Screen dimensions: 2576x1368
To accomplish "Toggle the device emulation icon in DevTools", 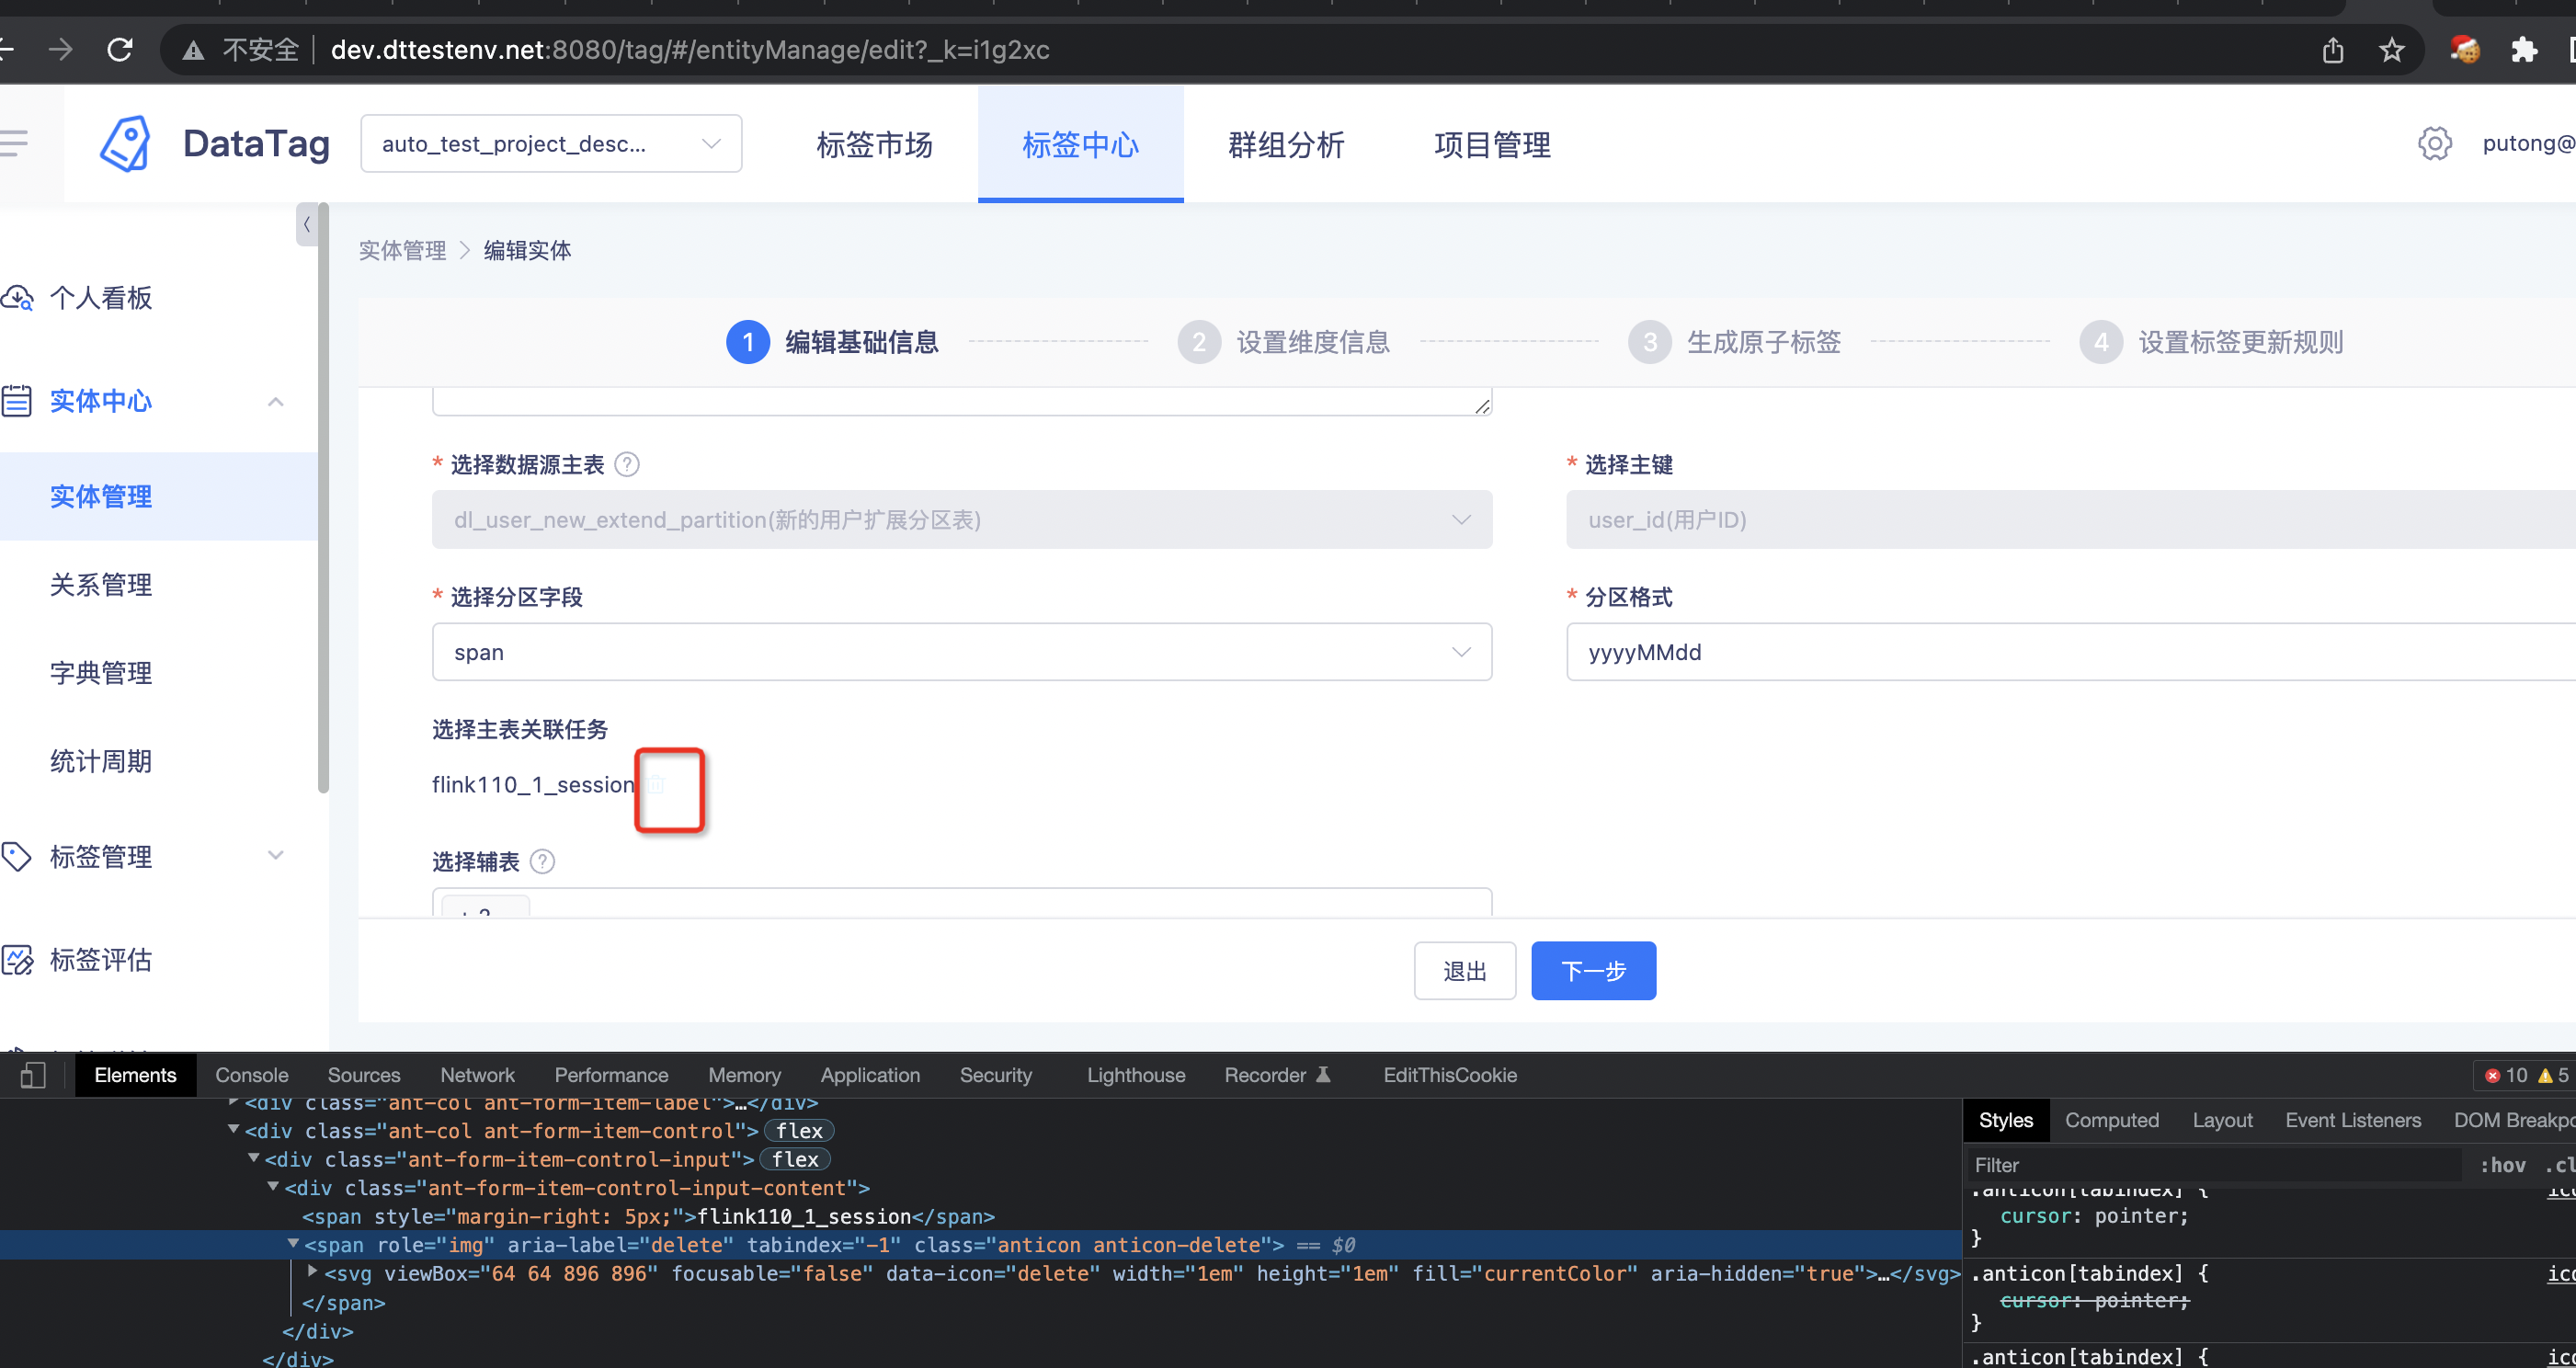I will (x=31, y=1075).
